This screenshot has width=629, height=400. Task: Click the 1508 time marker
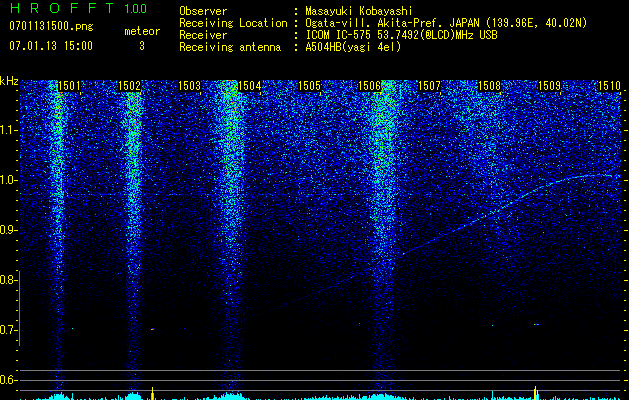coord(489,86)
